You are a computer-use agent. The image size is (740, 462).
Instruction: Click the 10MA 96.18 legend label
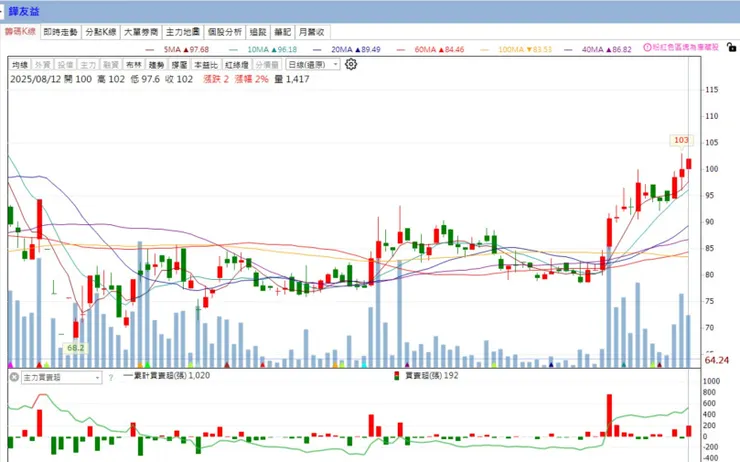point(272,50)
